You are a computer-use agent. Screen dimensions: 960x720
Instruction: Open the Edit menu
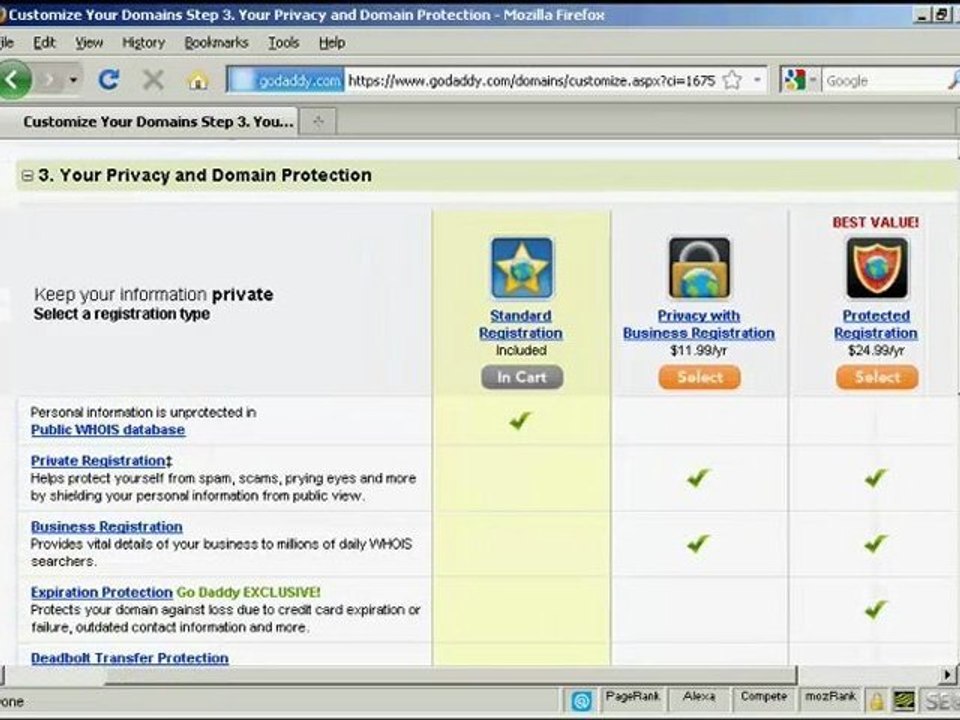click(x=44, y=42)
